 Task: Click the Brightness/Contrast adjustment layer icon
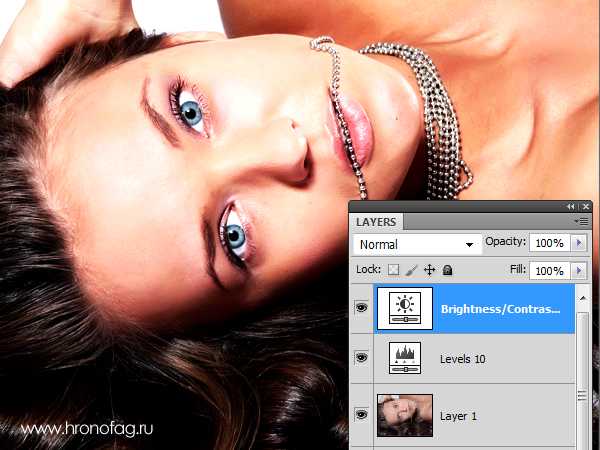[x=405, y=308]
